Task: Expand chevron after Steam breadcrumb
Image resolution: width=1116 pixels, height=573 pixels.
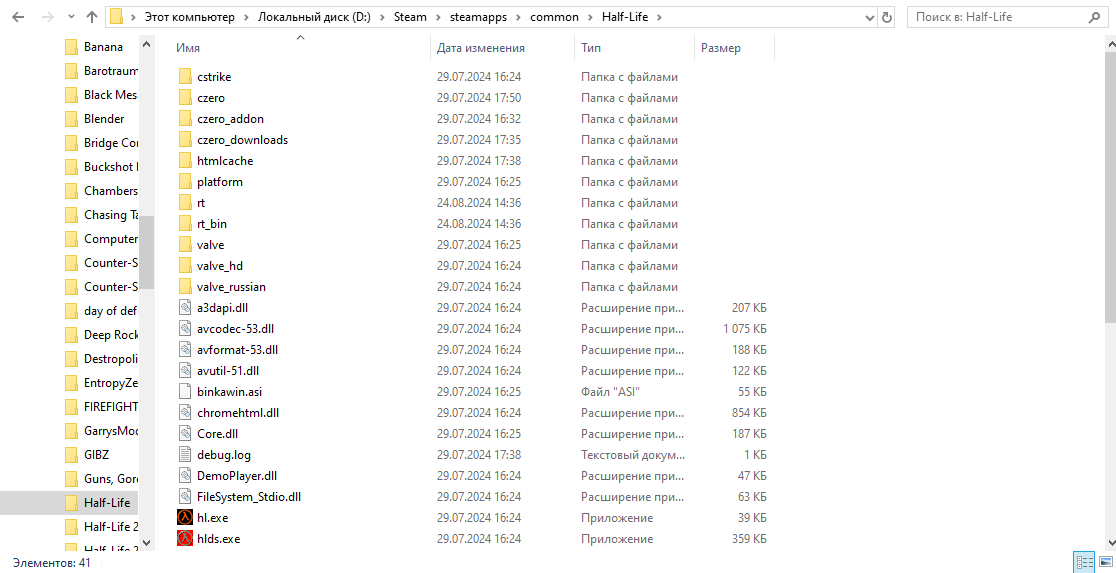Action: (438, 17)
